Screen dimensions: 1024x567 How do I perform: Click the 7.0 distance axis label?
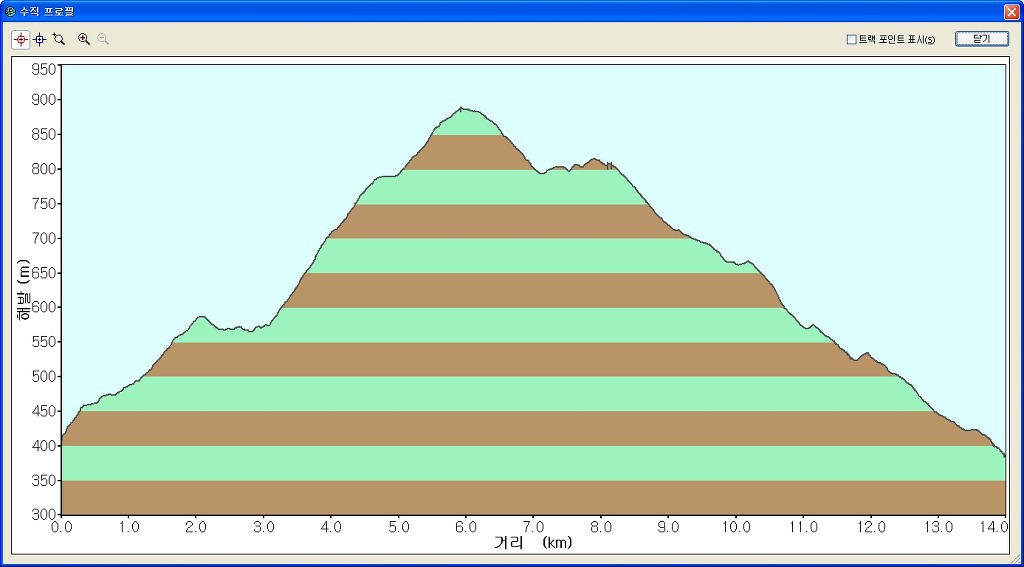coord(533,525)
